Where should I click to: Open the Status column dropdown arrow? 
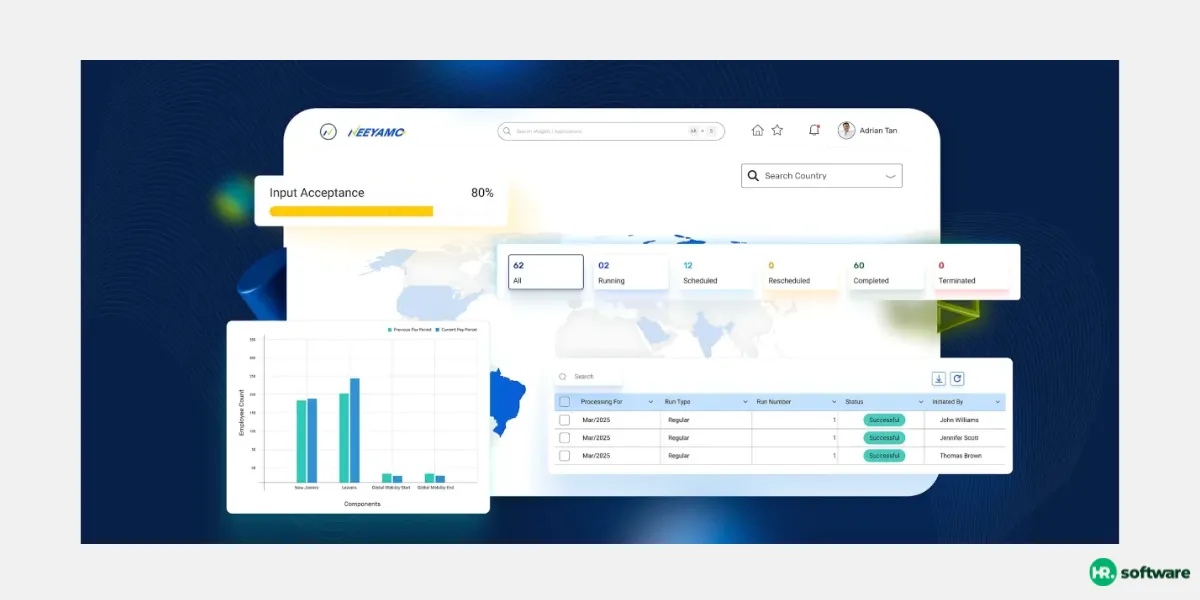click(921, 402)
